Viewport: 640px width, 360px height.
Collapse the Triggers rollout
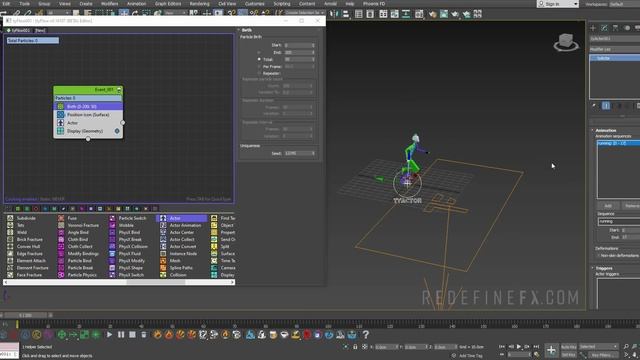click(x=593, y=268)
